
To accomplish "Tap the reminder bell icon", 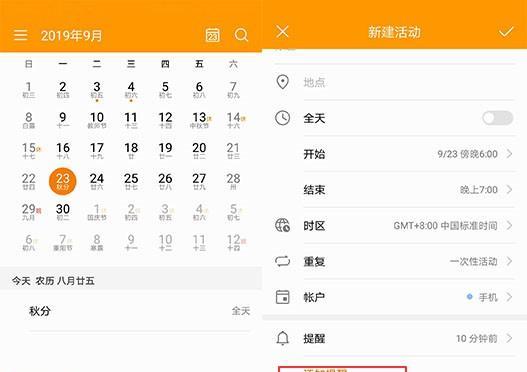I will [x=282, y=338].
